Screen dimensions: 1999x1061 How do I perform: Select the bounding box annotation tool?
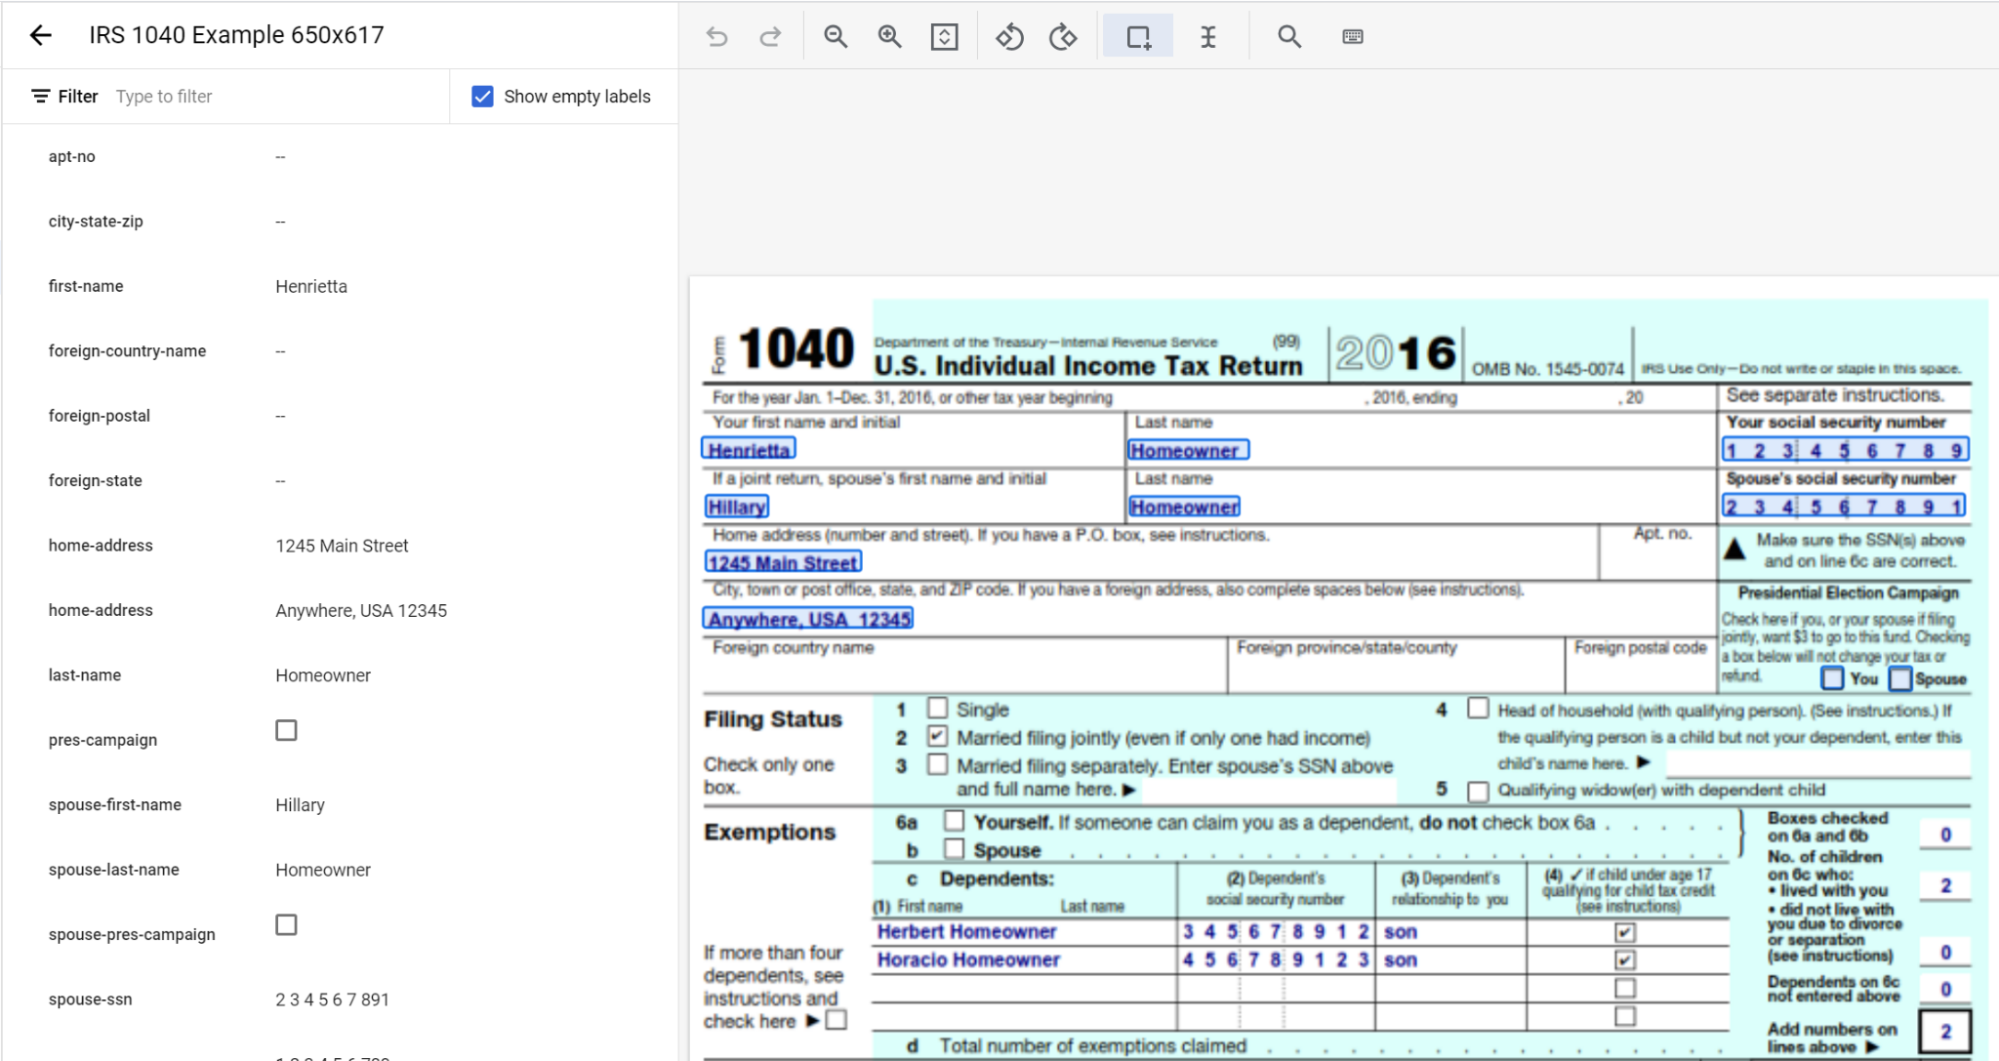[x=1137, y=36]
